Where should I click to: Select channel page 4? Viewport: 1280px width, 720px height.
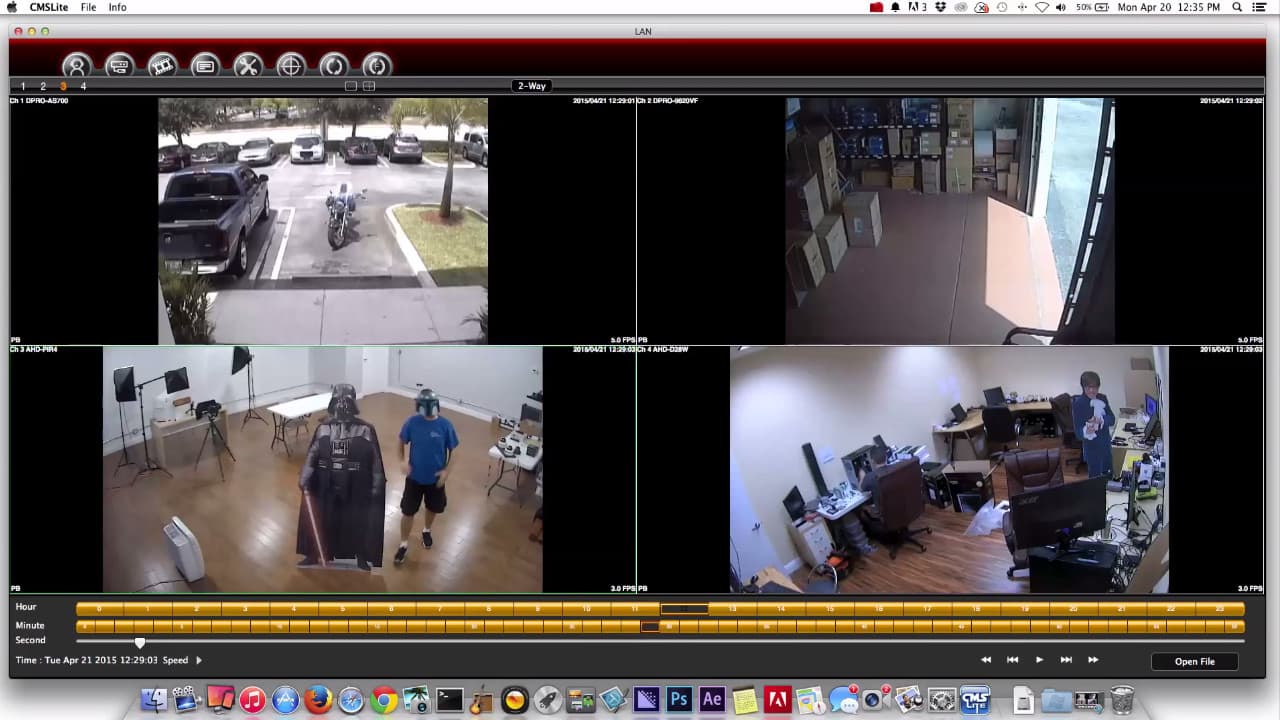click(x=83, y=87)
